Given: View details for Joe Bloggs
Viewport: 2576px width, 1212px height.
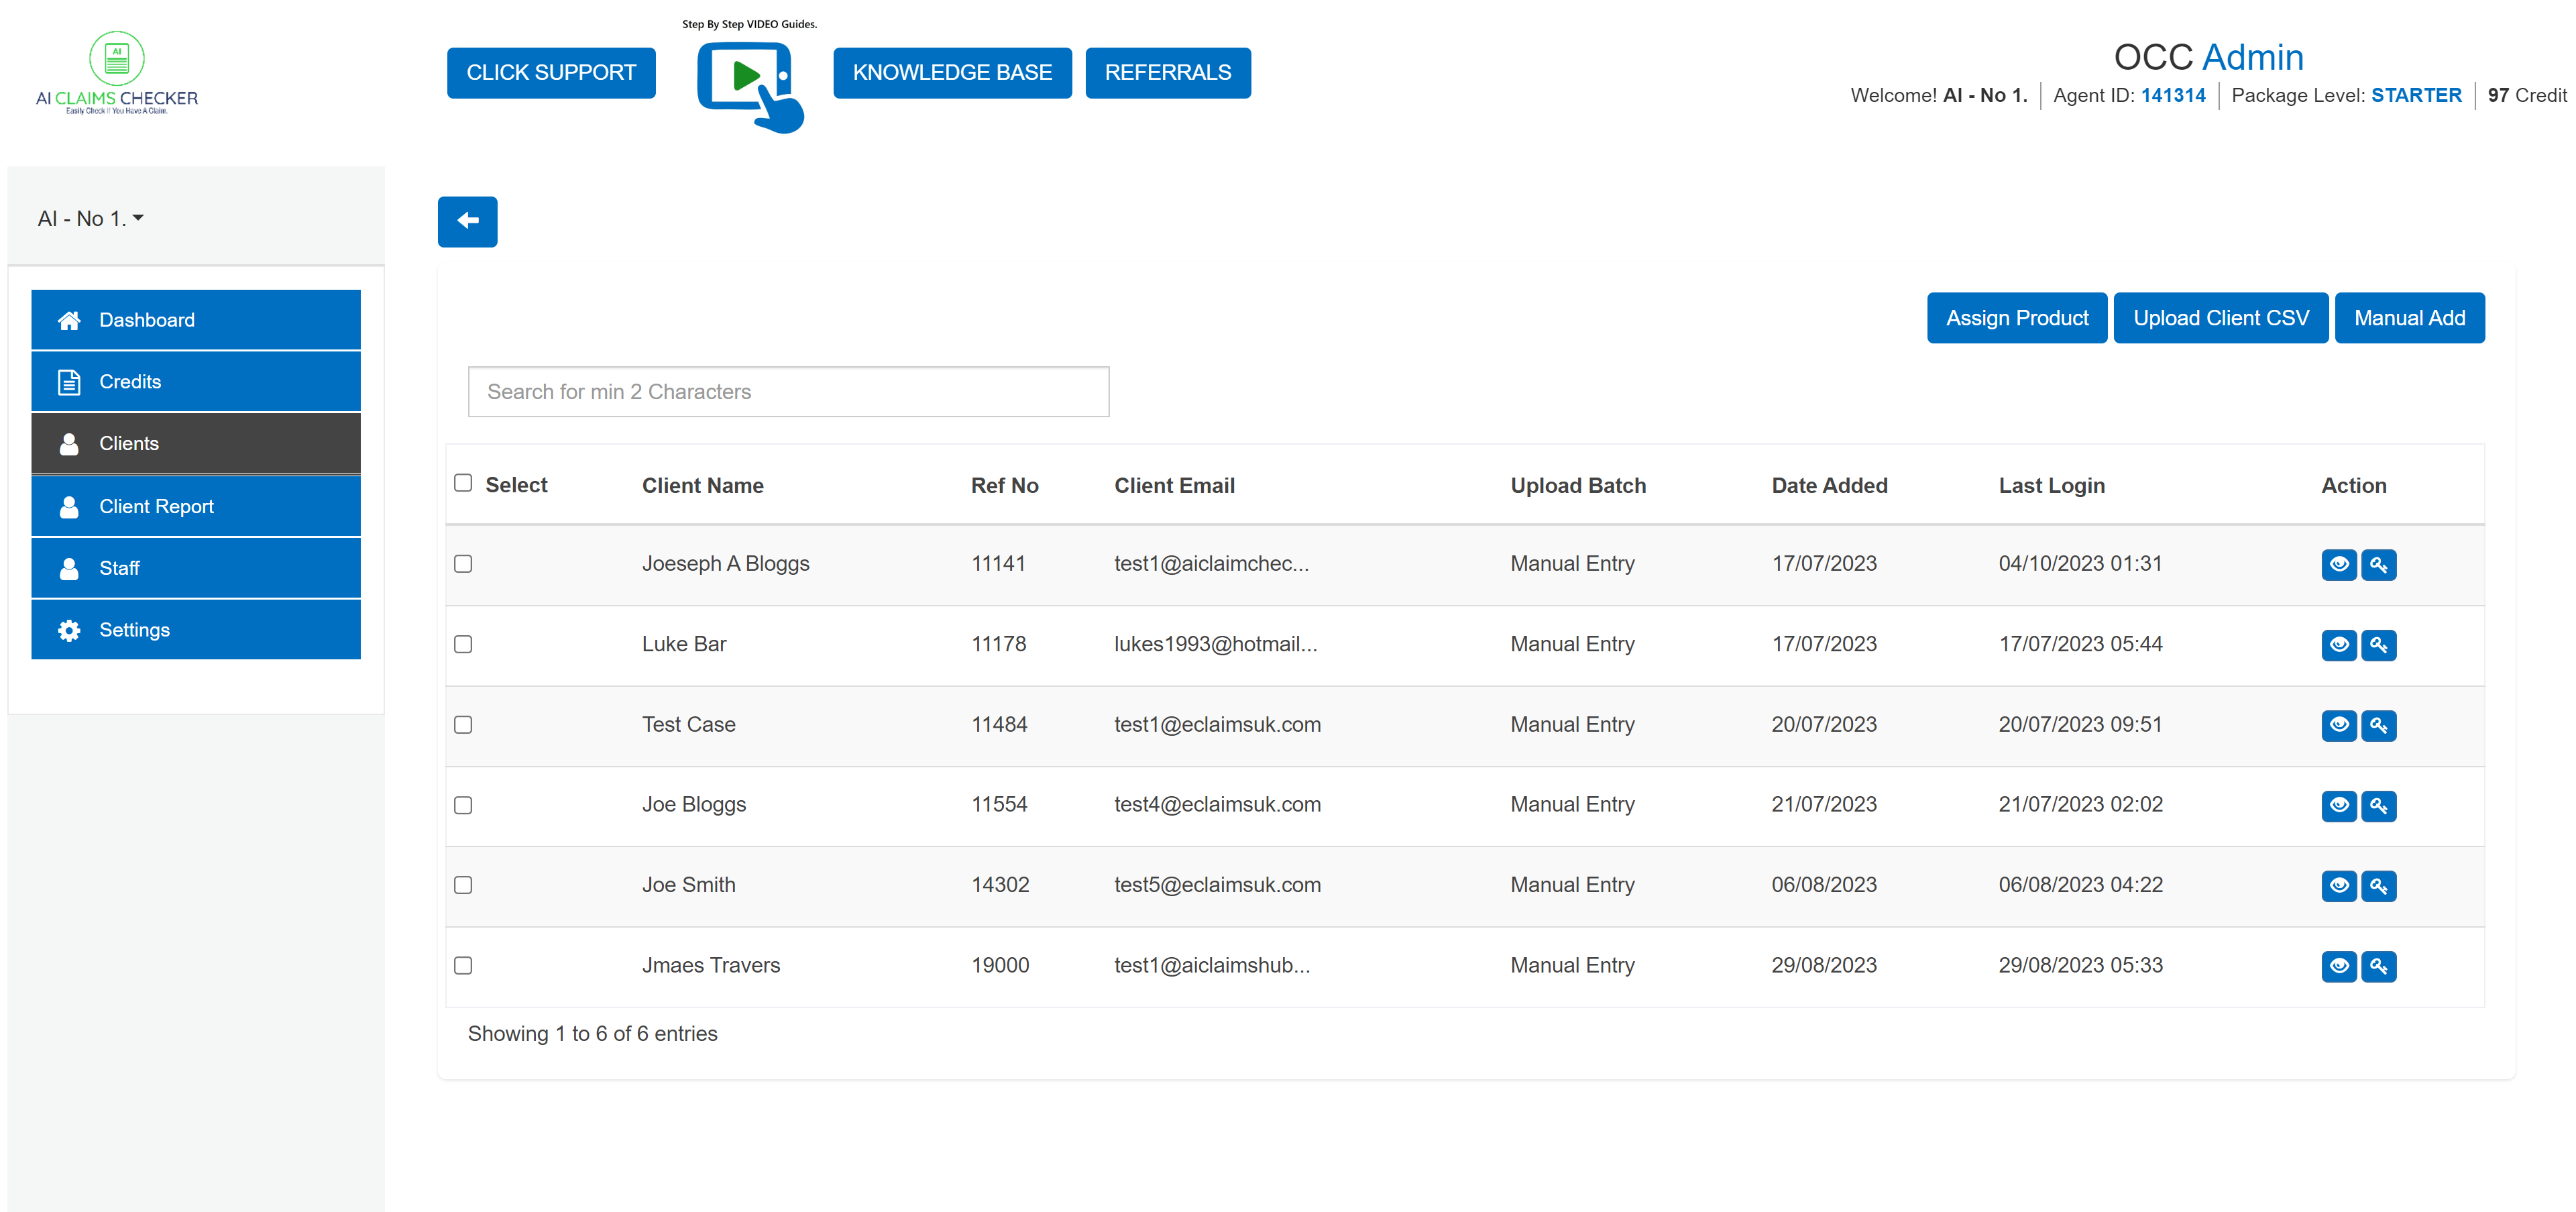Looking at the screenshot, I should (x=2338, y=805).
